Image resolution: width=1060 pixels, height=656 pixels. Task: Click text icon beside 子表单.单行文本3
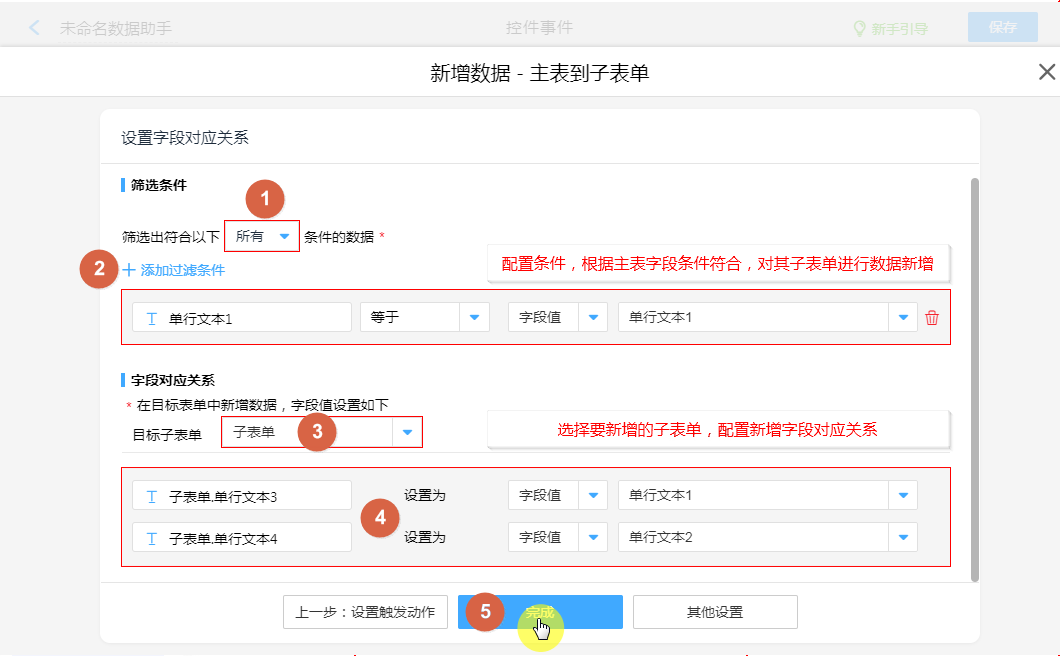(152, 496)
